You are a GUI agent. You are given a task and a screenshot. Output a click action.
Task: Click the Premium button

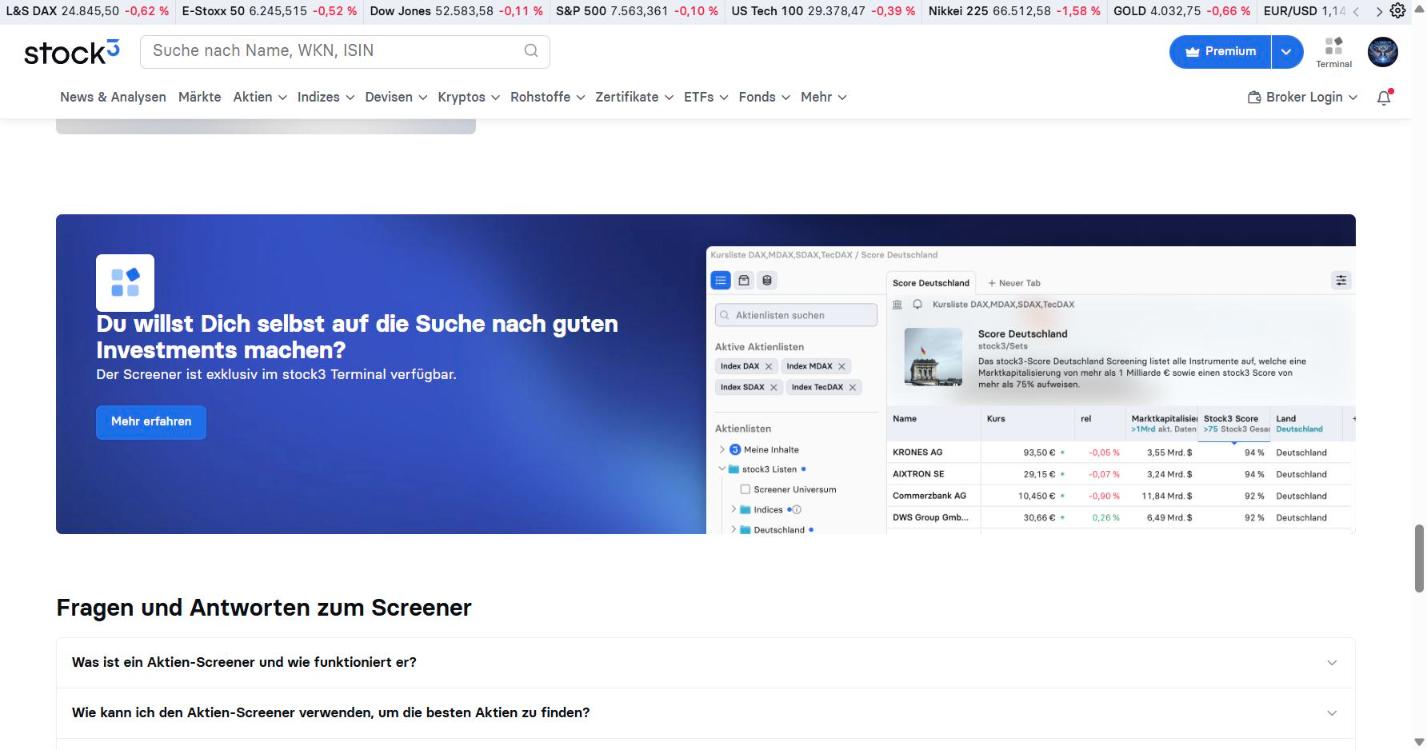[x=1220, y=52]
